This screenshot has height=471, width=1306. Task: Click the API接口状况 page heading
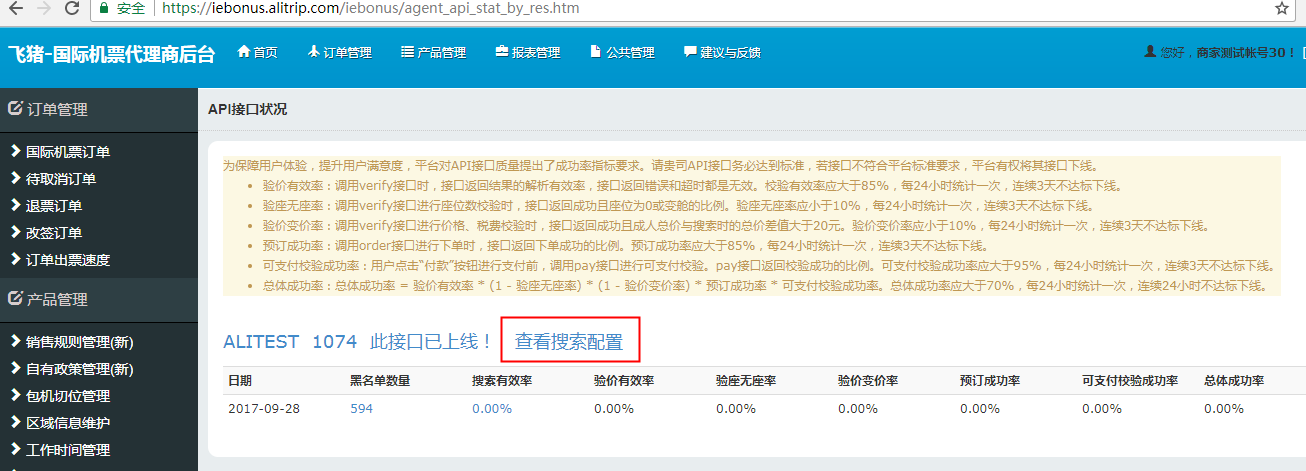point(247,109)
